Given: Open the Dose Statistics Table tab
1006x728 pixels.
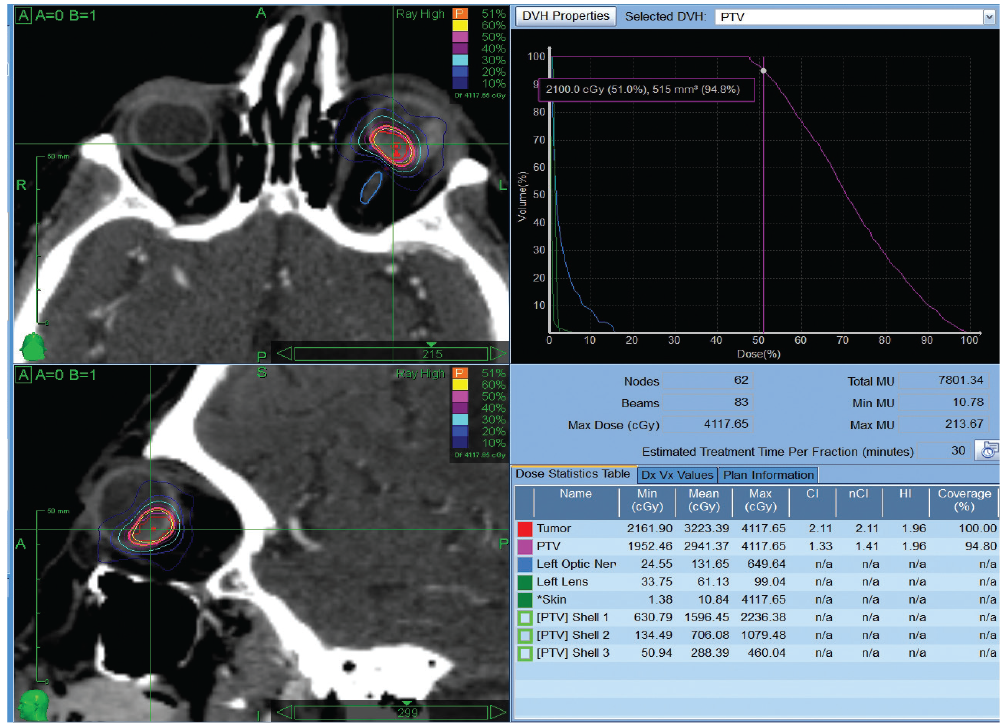Looking at the screenshot, I should [x=573, y=474].
